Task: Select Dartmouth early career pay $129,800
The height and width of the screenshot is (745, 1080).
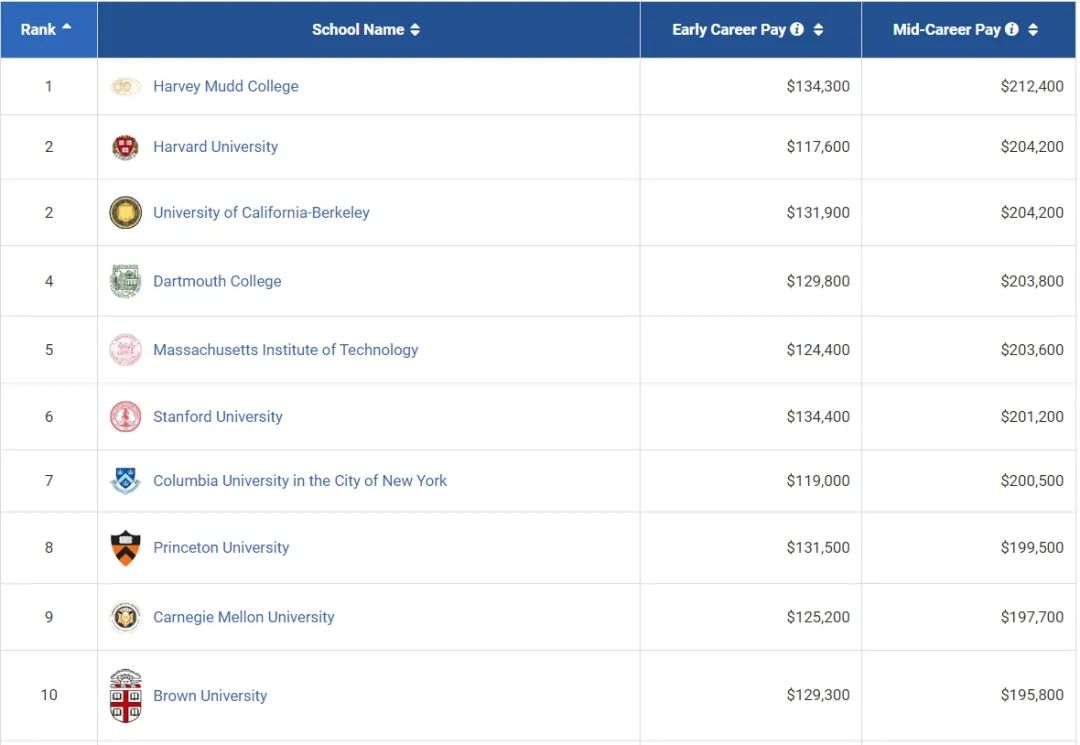Action: [818, 281]
